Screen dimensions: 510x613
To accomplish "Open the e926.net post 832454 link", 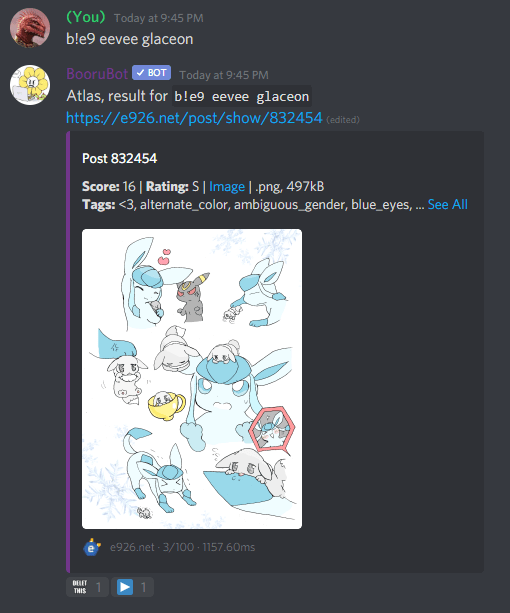I will [194, 118].
